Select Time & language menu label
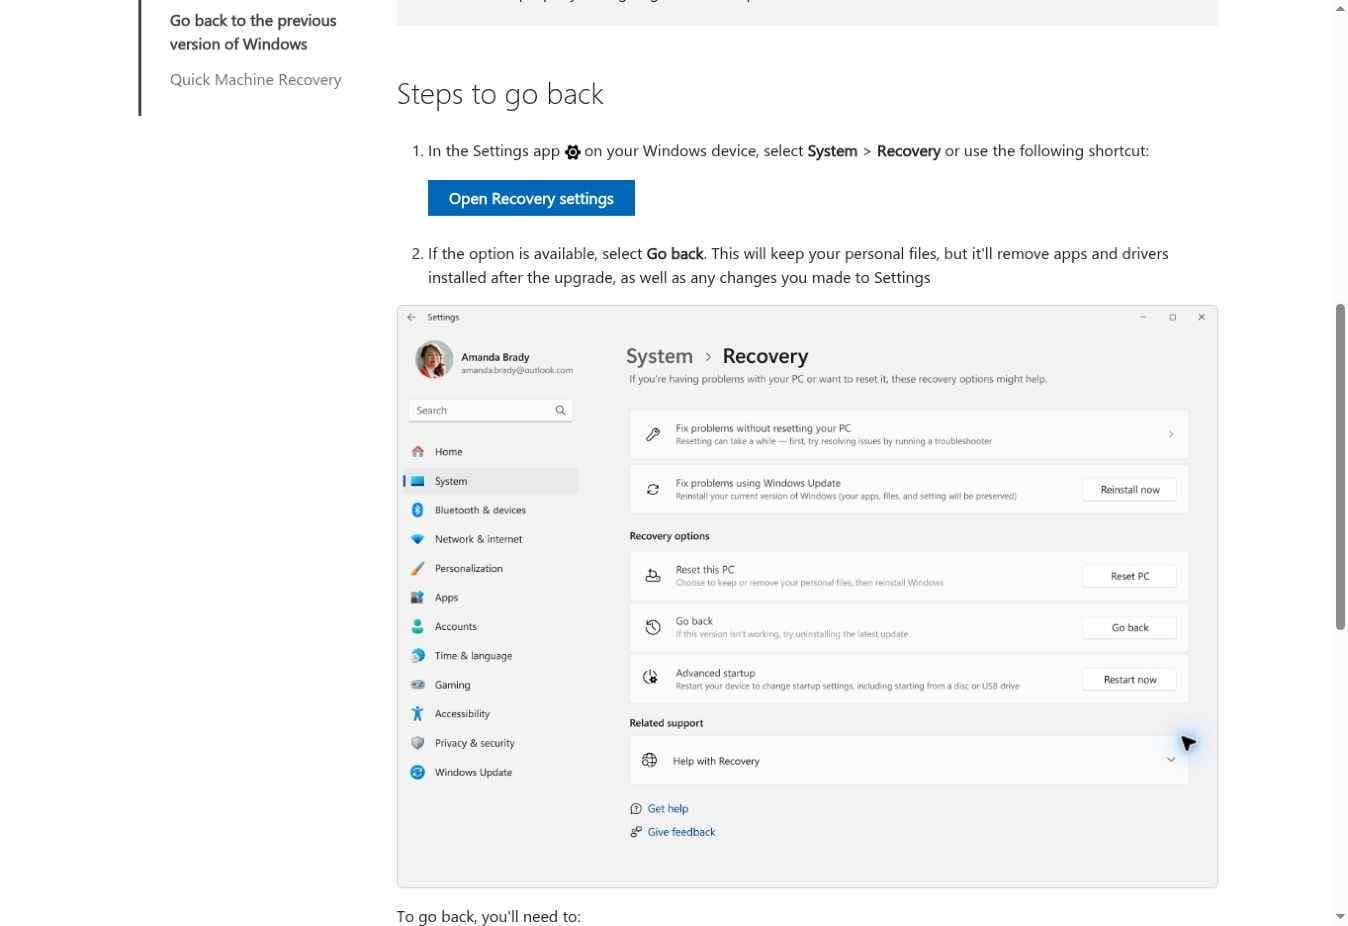The height and width of the screenshot is (926, 1348). point(473,656)
